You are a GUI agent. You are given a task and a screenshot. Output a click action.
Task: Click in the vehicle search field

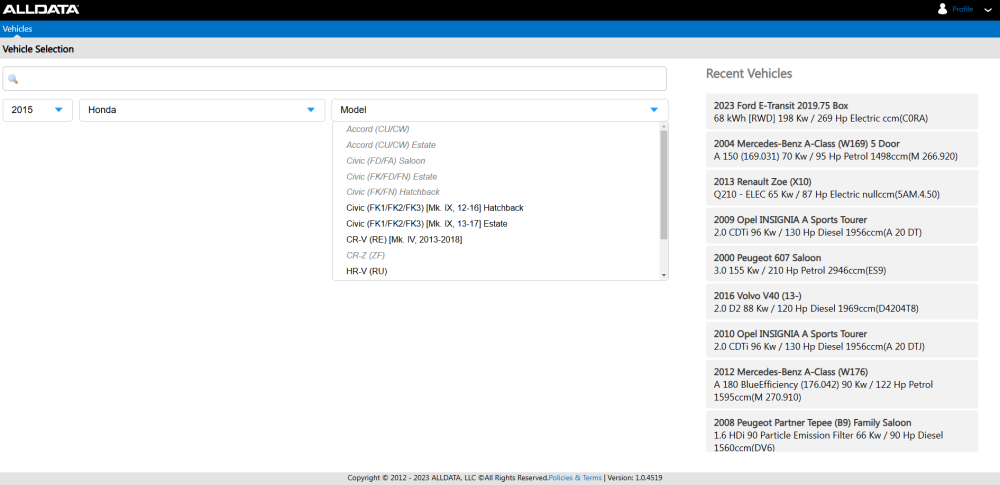(340, 79)
